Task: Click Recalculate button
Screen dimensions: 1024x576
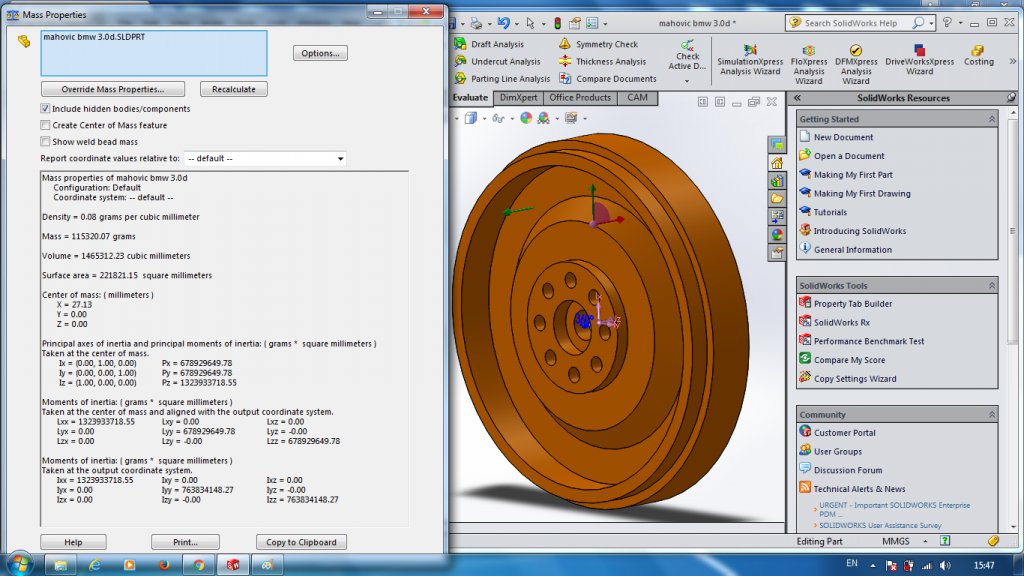Action: point(234,89)
